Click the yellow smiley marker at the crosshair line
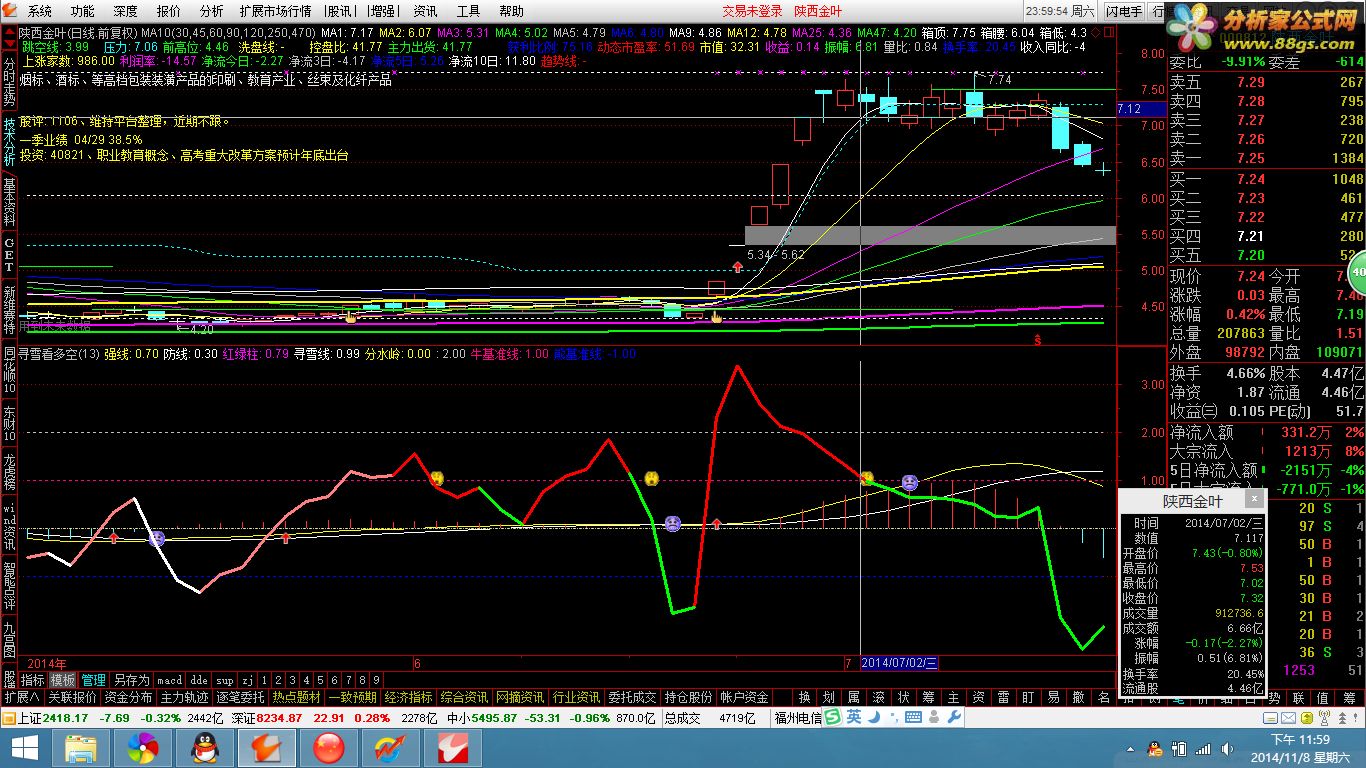This screenshot has width=1366, height=768. (x=867, y=478)
